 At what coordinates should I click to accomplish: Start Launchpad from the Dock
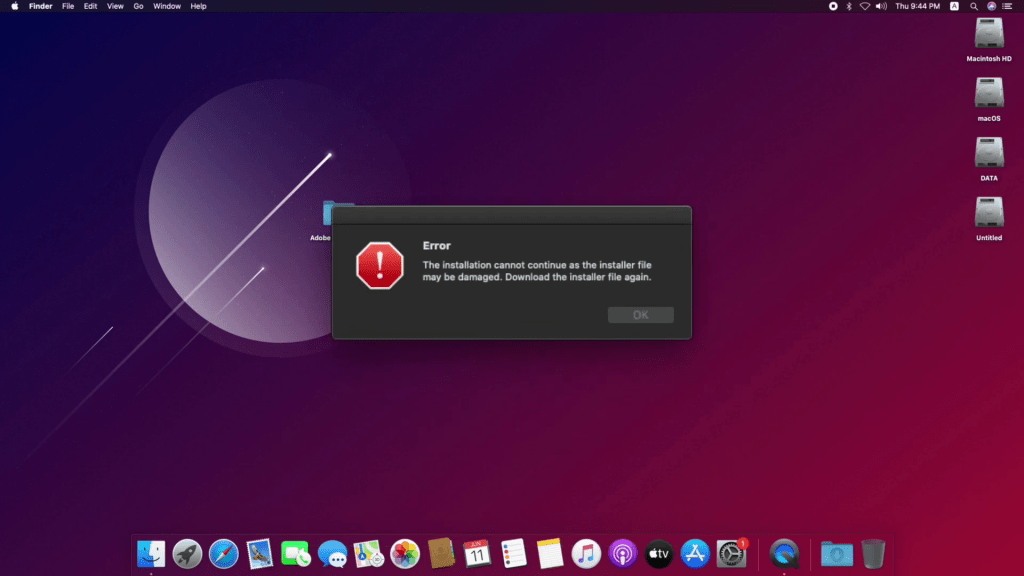point(186,552)
